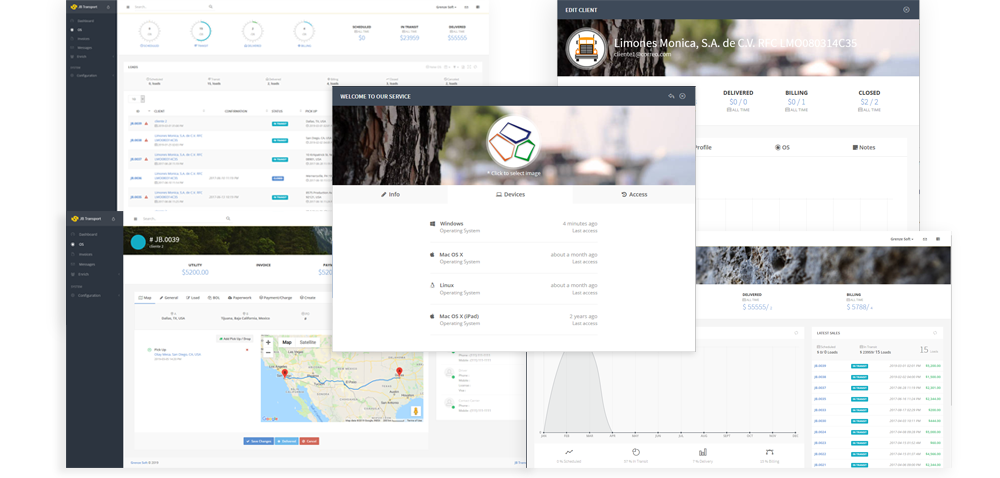1000x478 pixels.
Task: Click refresh icon on Latest Sales panel
Action: click(934, 333)
